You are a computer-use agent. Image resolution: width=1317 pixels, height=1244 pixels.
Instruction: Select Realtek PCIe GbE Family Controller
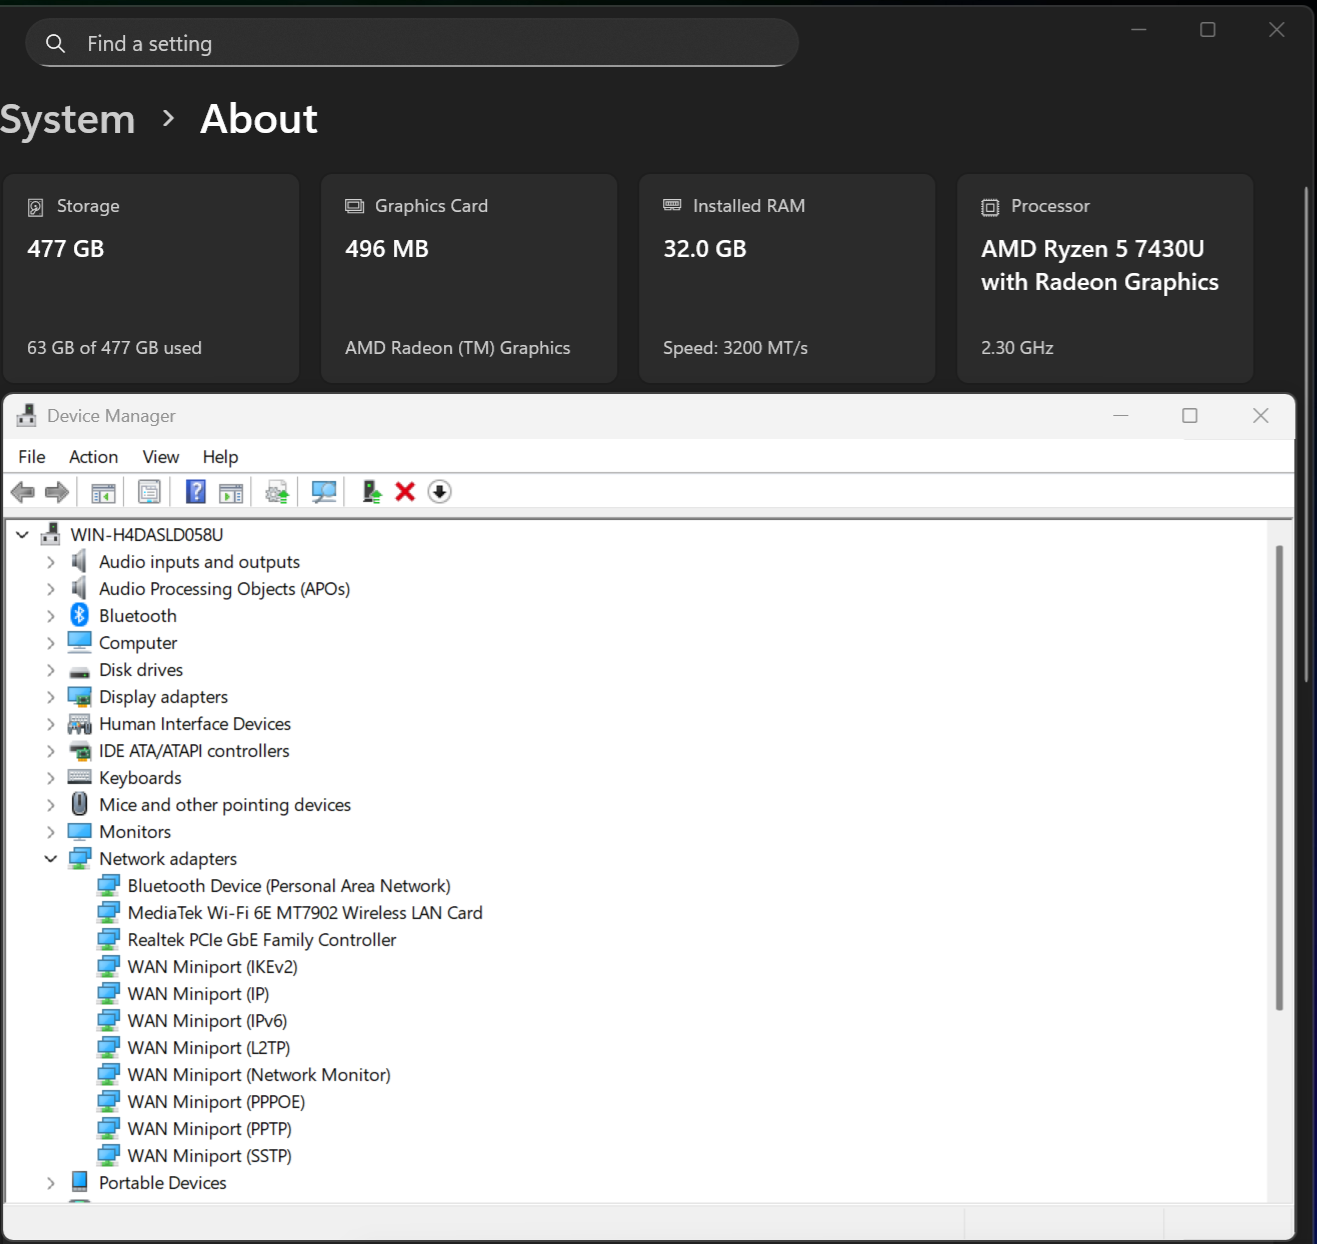click(261, 940)
